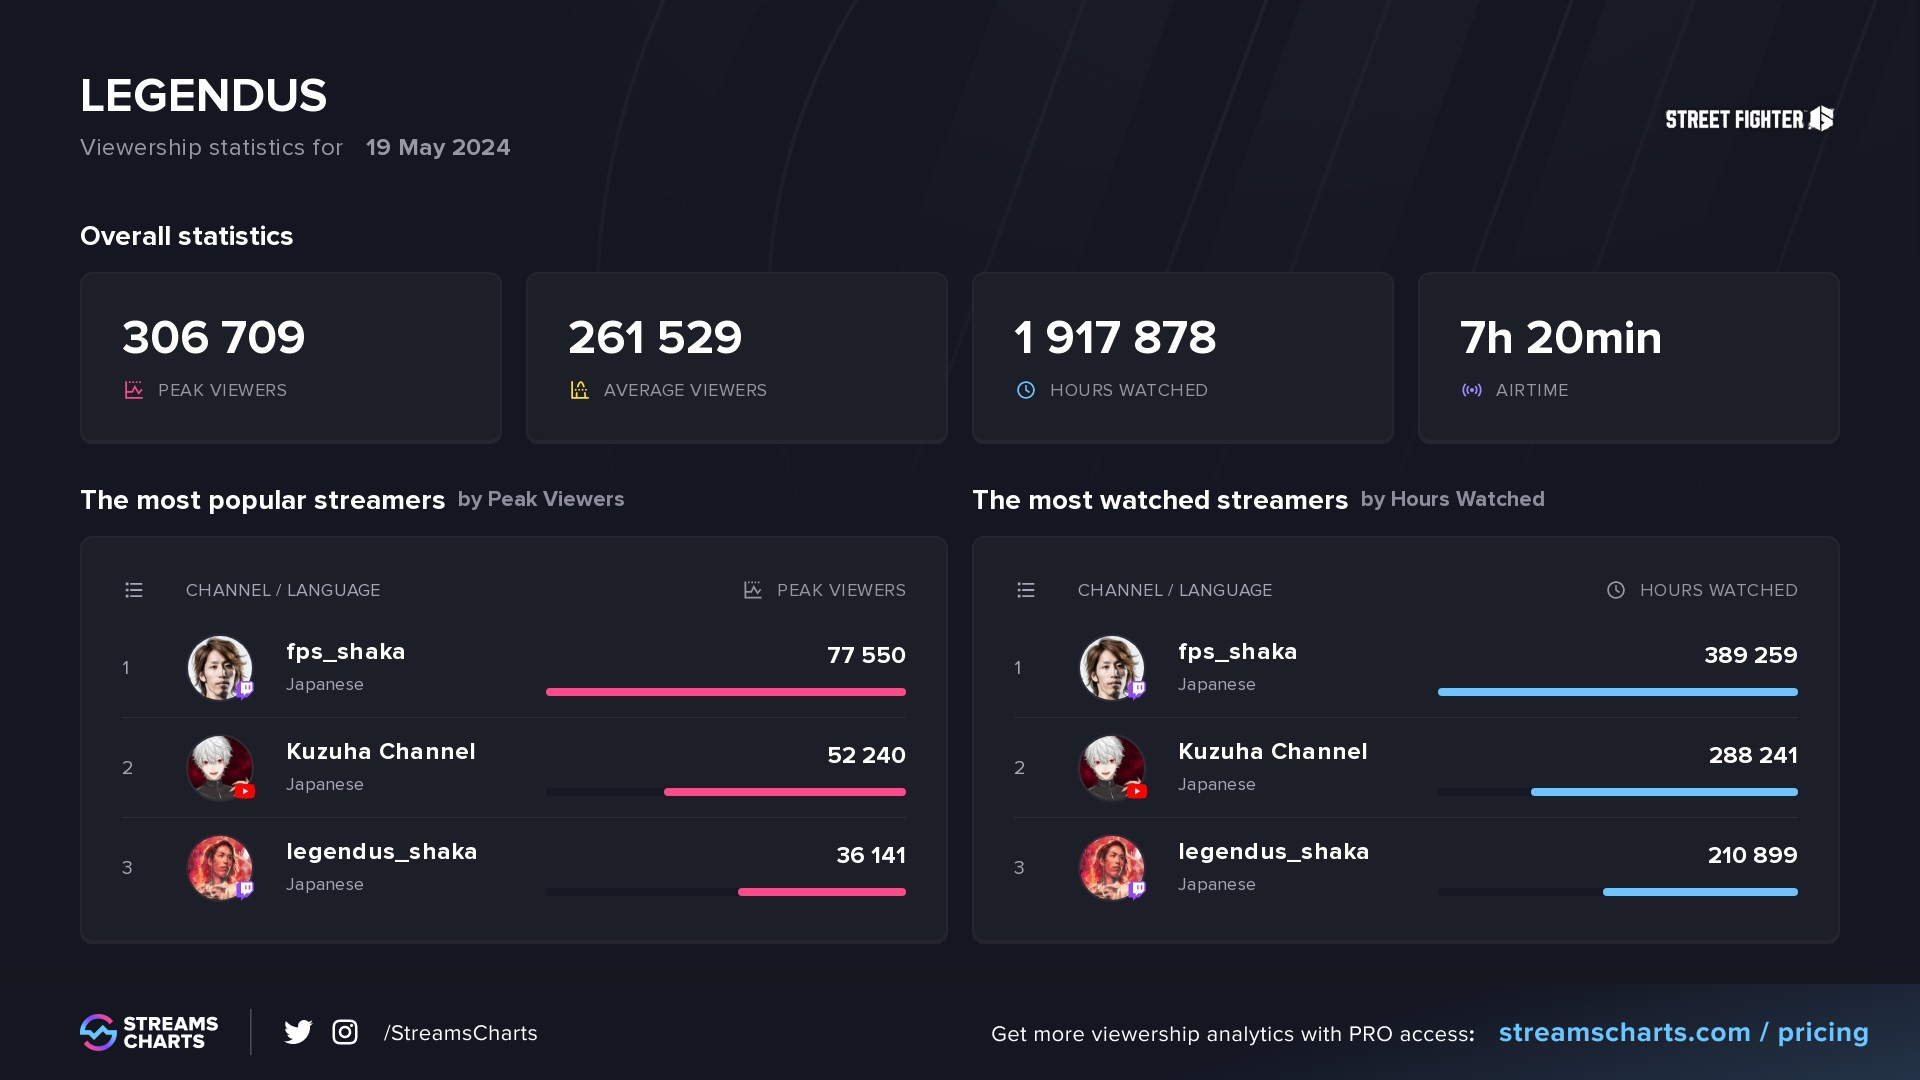The image size is (1920, 1080).
Task: Click the Airtime broadcast signal icon
Action: 1471,390
